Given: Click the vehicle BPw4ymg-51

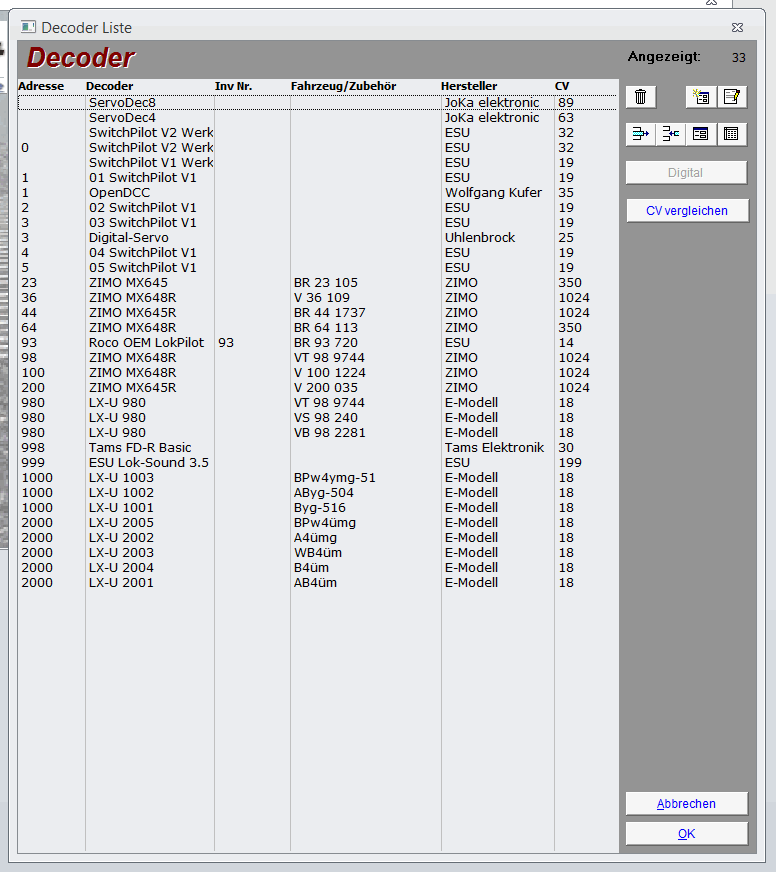Looking at the screenshot, I should click(x=335, y=478).
